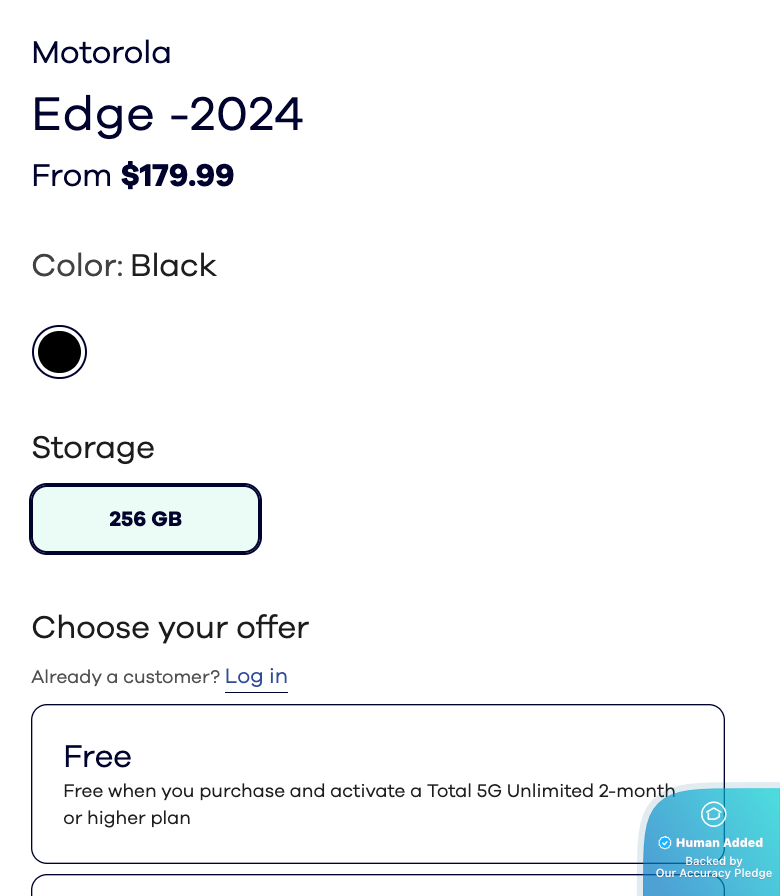The image size is (780, 896).
Task: Select the Free offer card
Action: (378, 783)
